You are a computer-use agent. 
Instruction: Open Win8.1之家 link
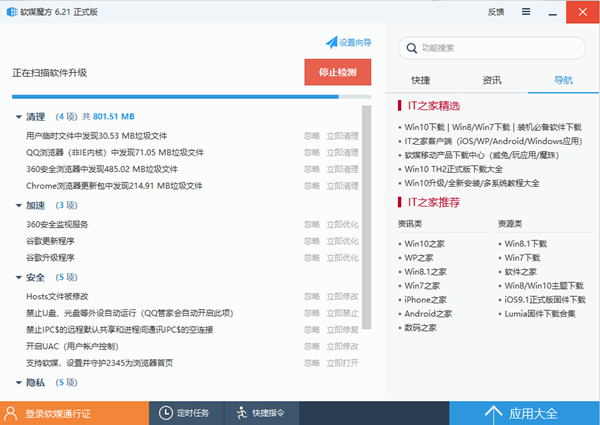426,272
